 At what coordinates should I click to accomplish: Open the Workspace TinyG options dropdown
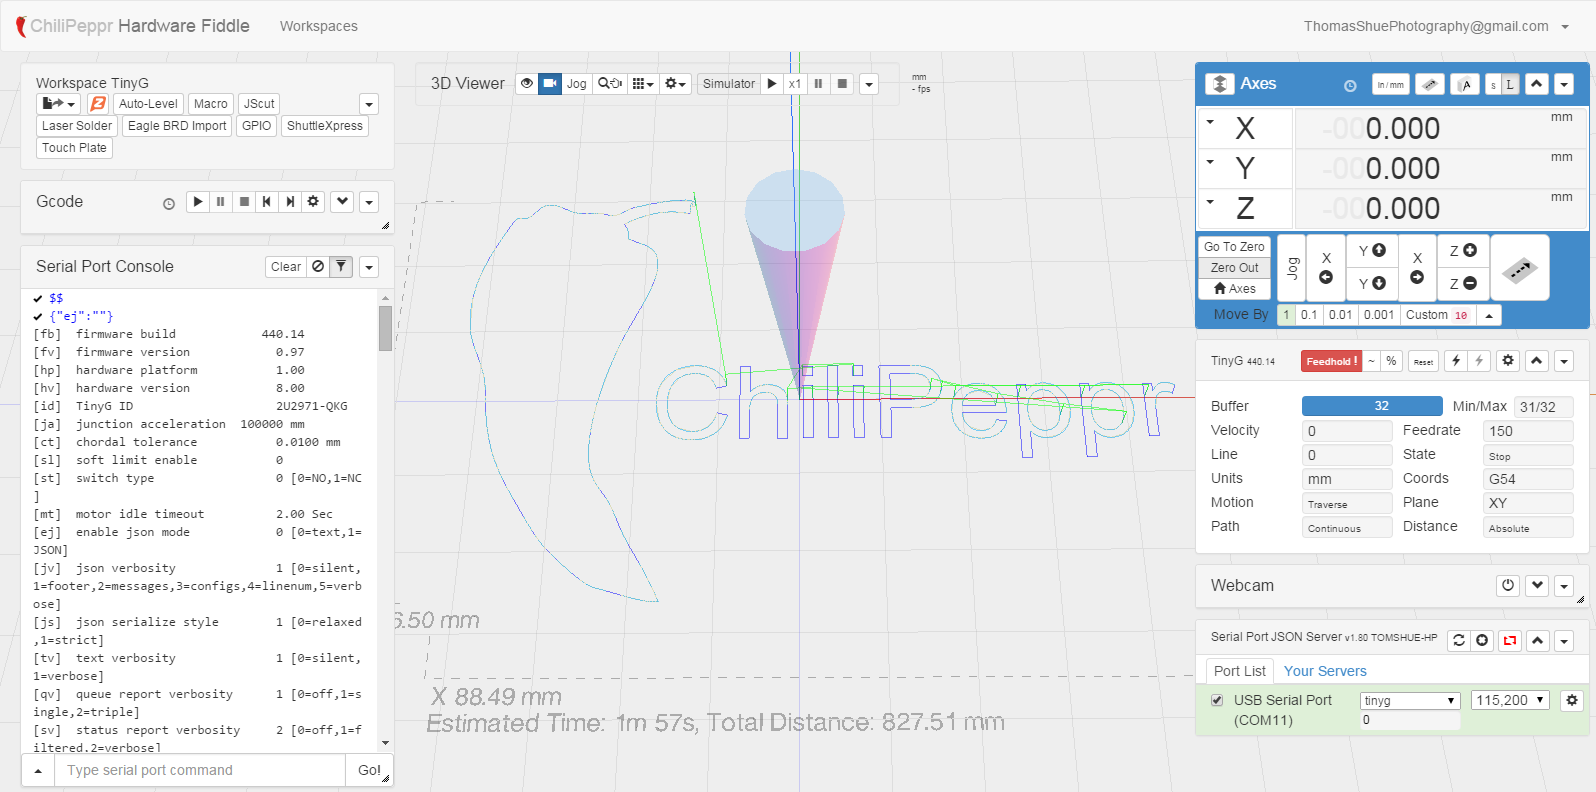[x=369, y=104]
